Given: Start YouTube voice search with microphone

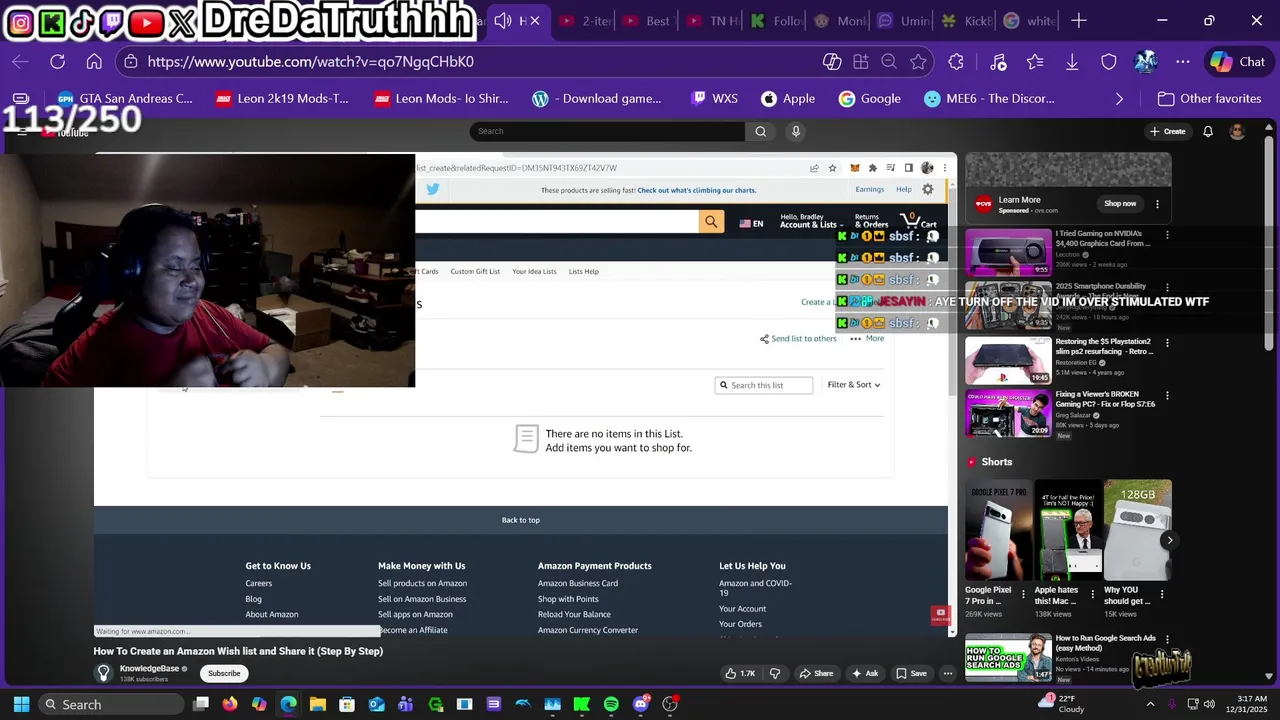Looking at the screenshot, I should pos(796,131).
